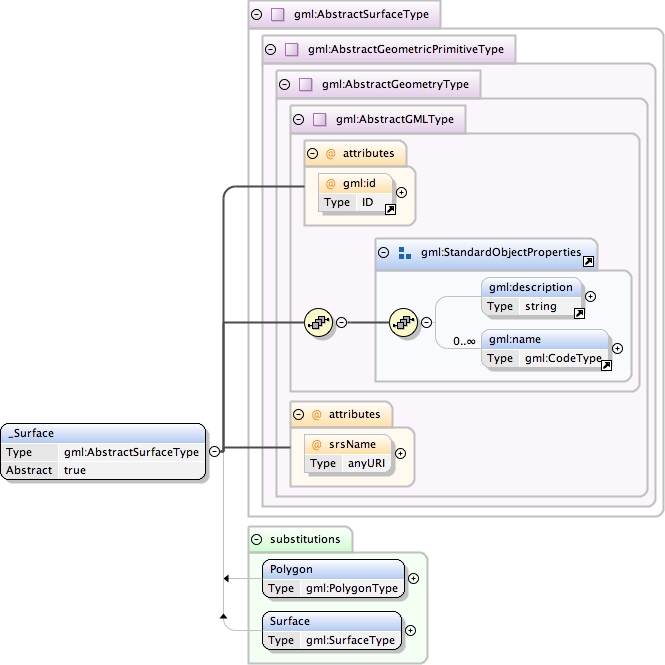Select the gml:description element header
The image size is (665, 665).
531,288
